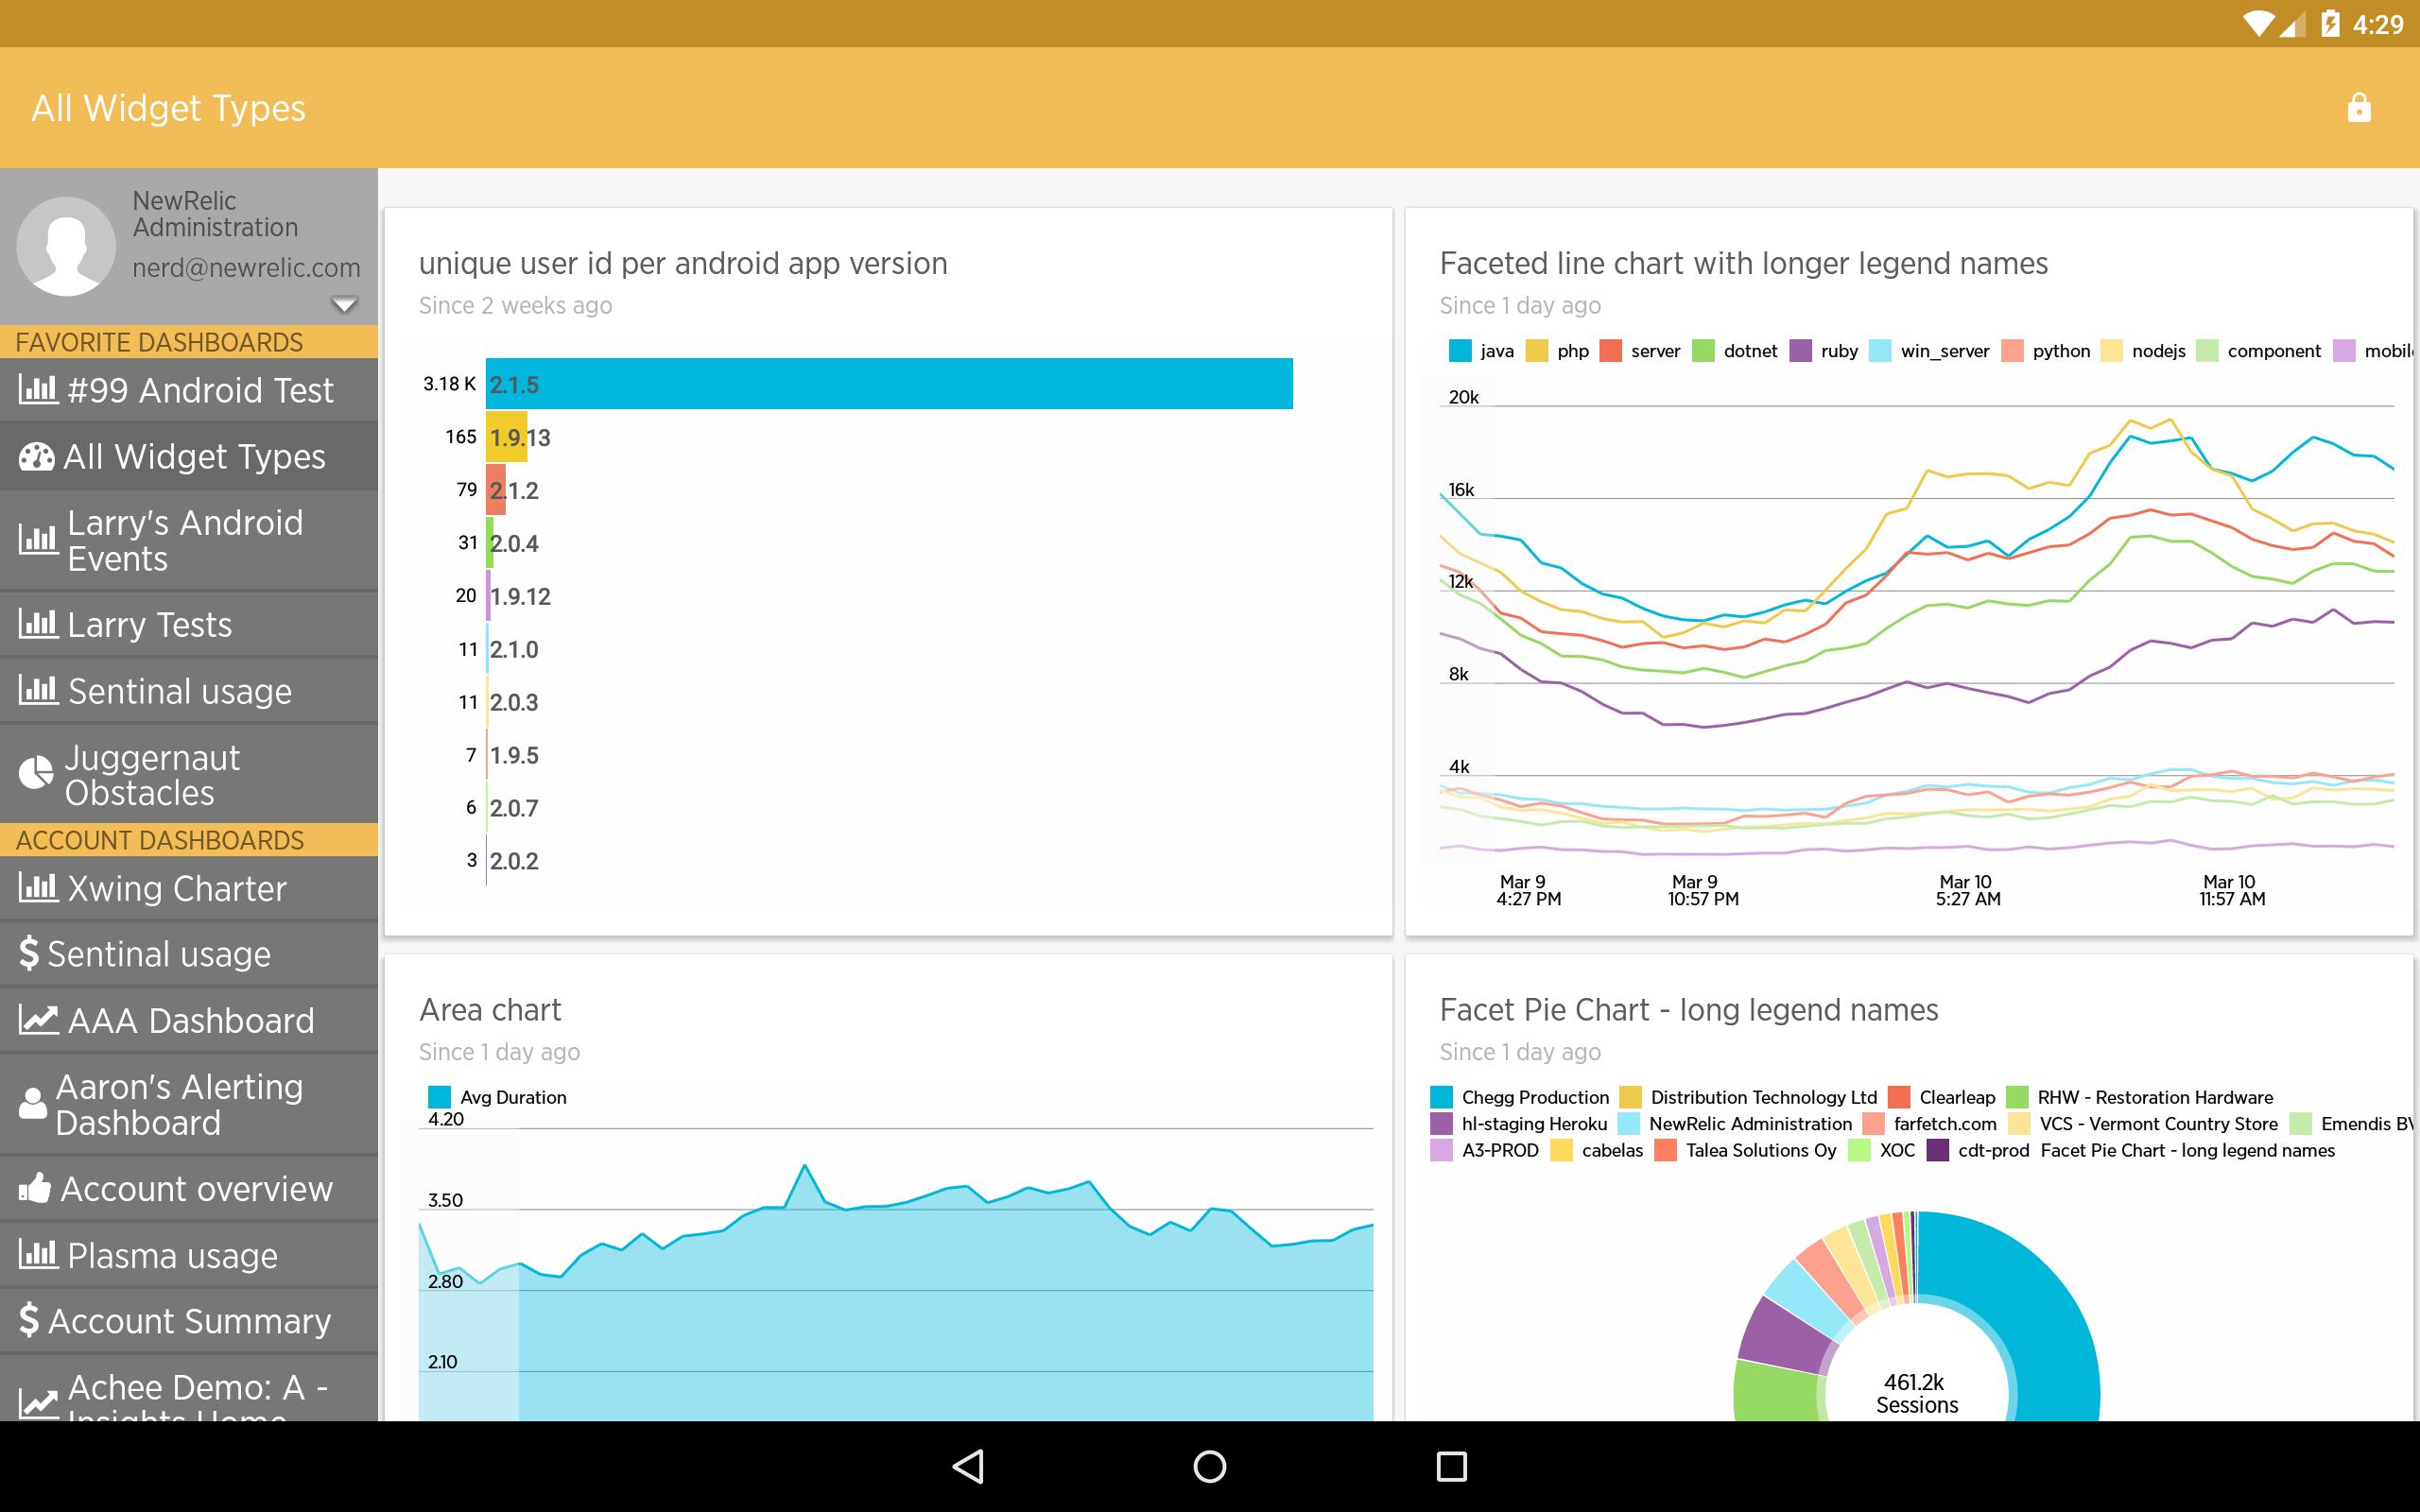Tap the '2.0.2' version row label

(x=514, y=861)
